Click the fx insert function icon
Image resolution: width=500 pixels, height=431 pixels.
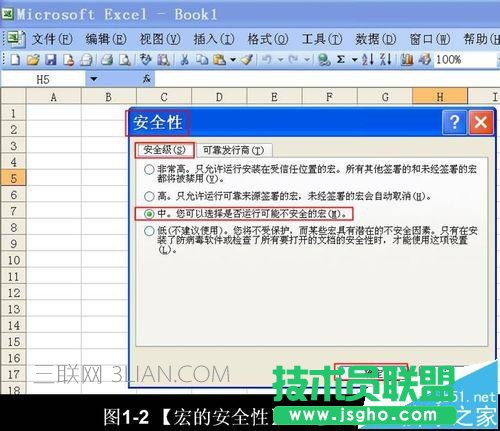(147, 79)
